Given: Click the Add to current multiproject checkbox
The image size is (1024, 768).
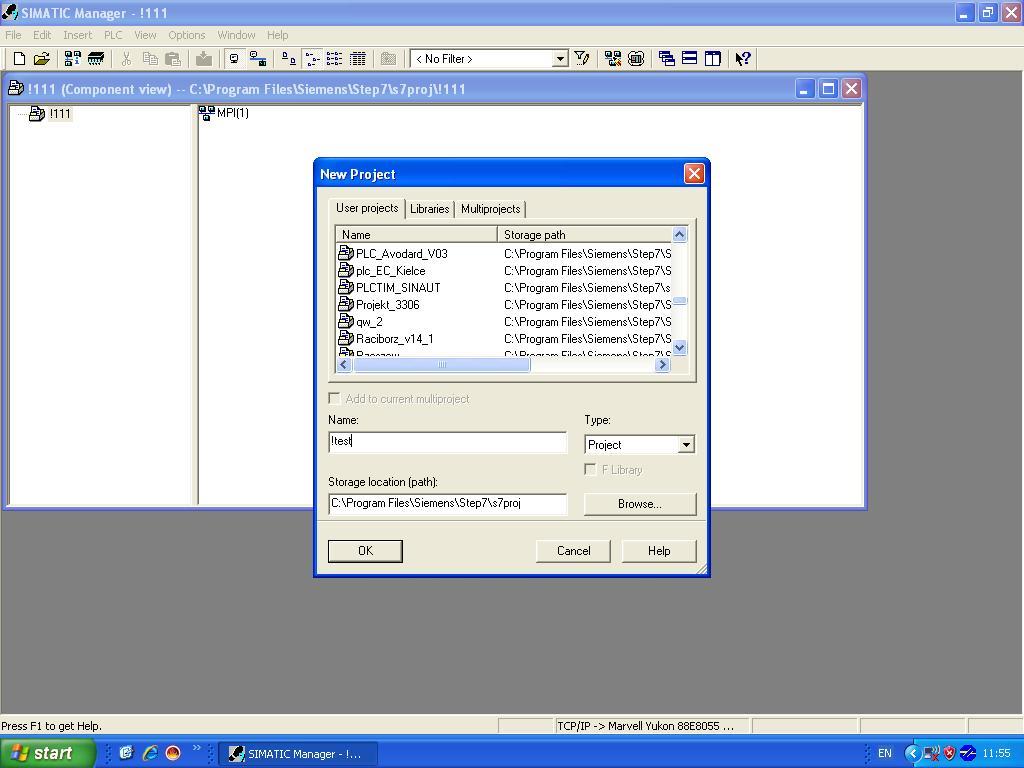Looking at the screenshot, I should pyautogui.click(x=334, y=398).
